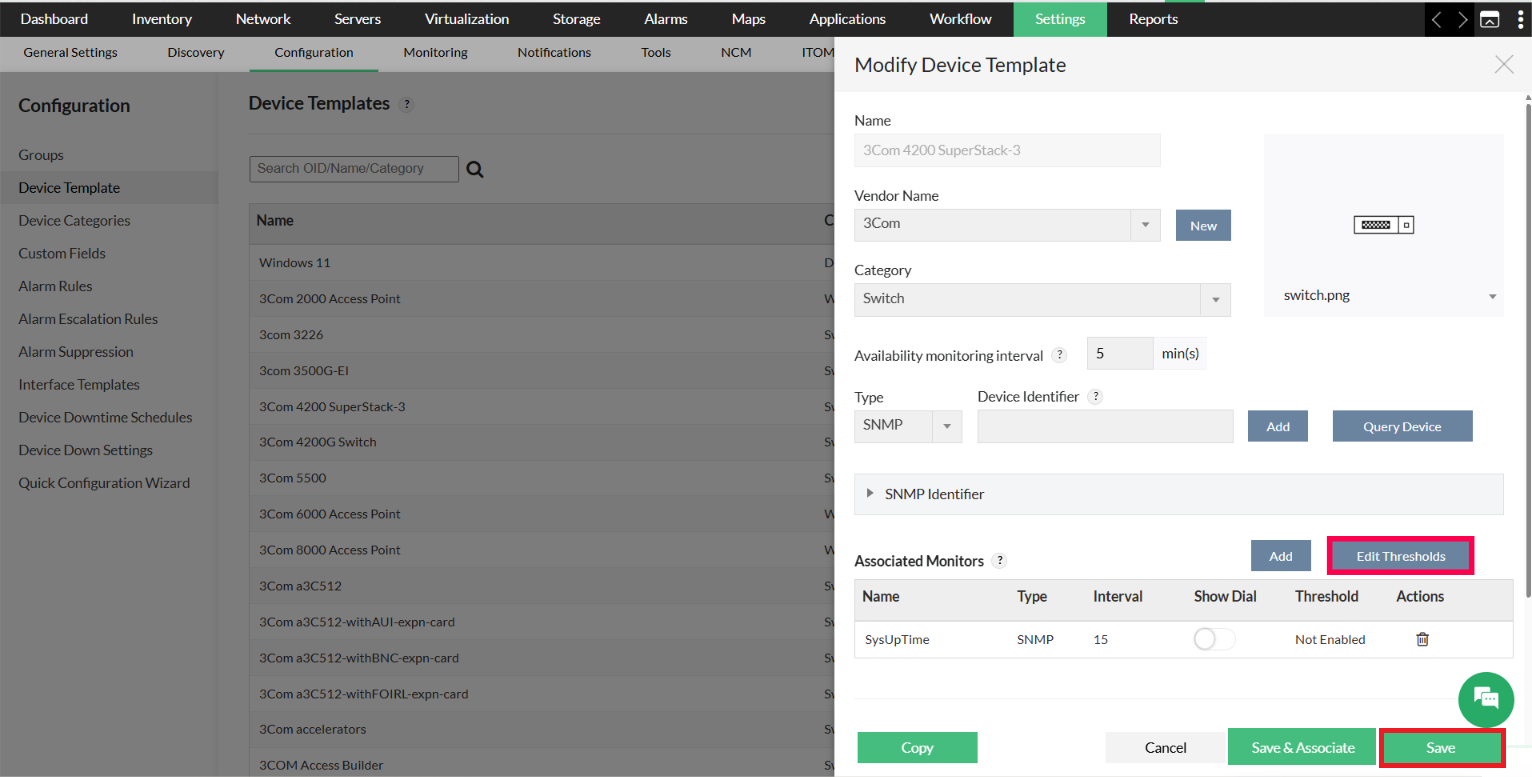The height and width of the screenshot is (777, 1532).
Task: Click the Query Device button
Action: (1402, 427)
